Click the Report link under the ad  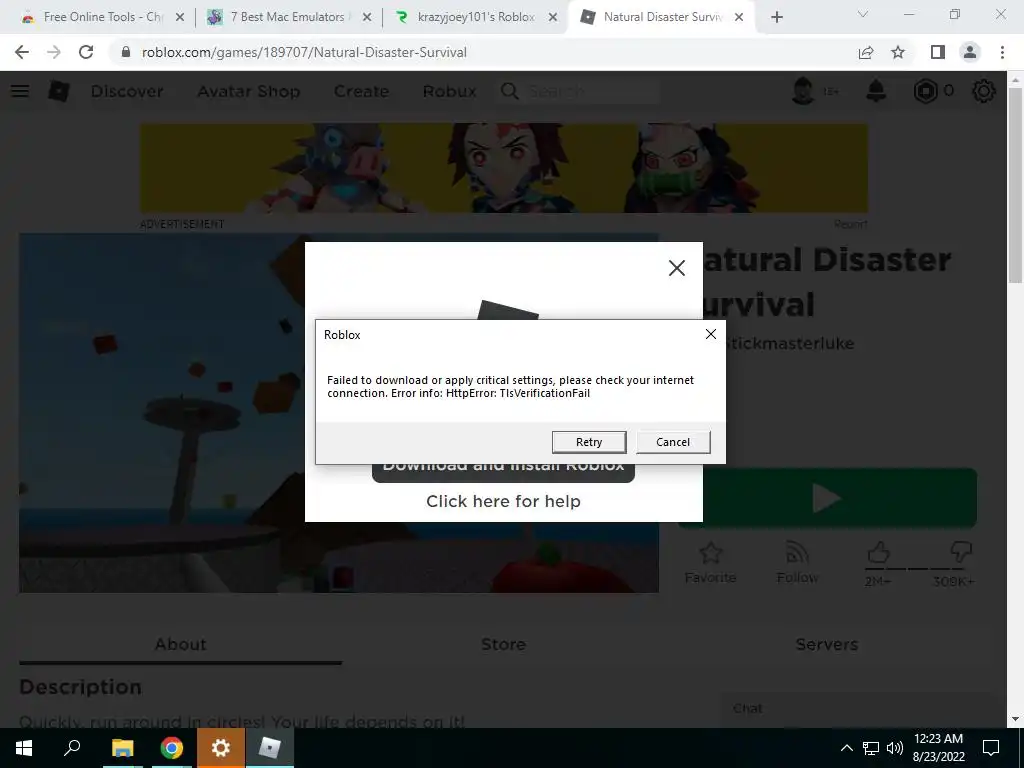tap(850, 224)
